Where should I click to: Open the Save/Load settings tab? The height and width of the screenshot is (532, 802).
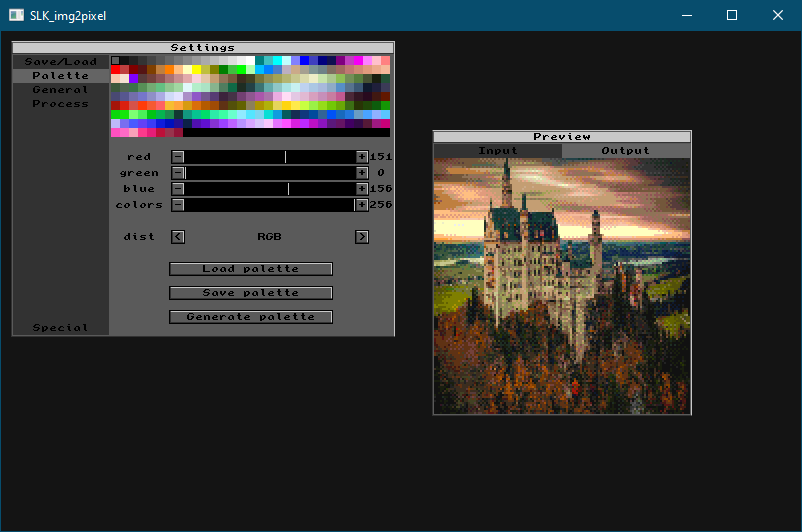[x=61, y=62]
